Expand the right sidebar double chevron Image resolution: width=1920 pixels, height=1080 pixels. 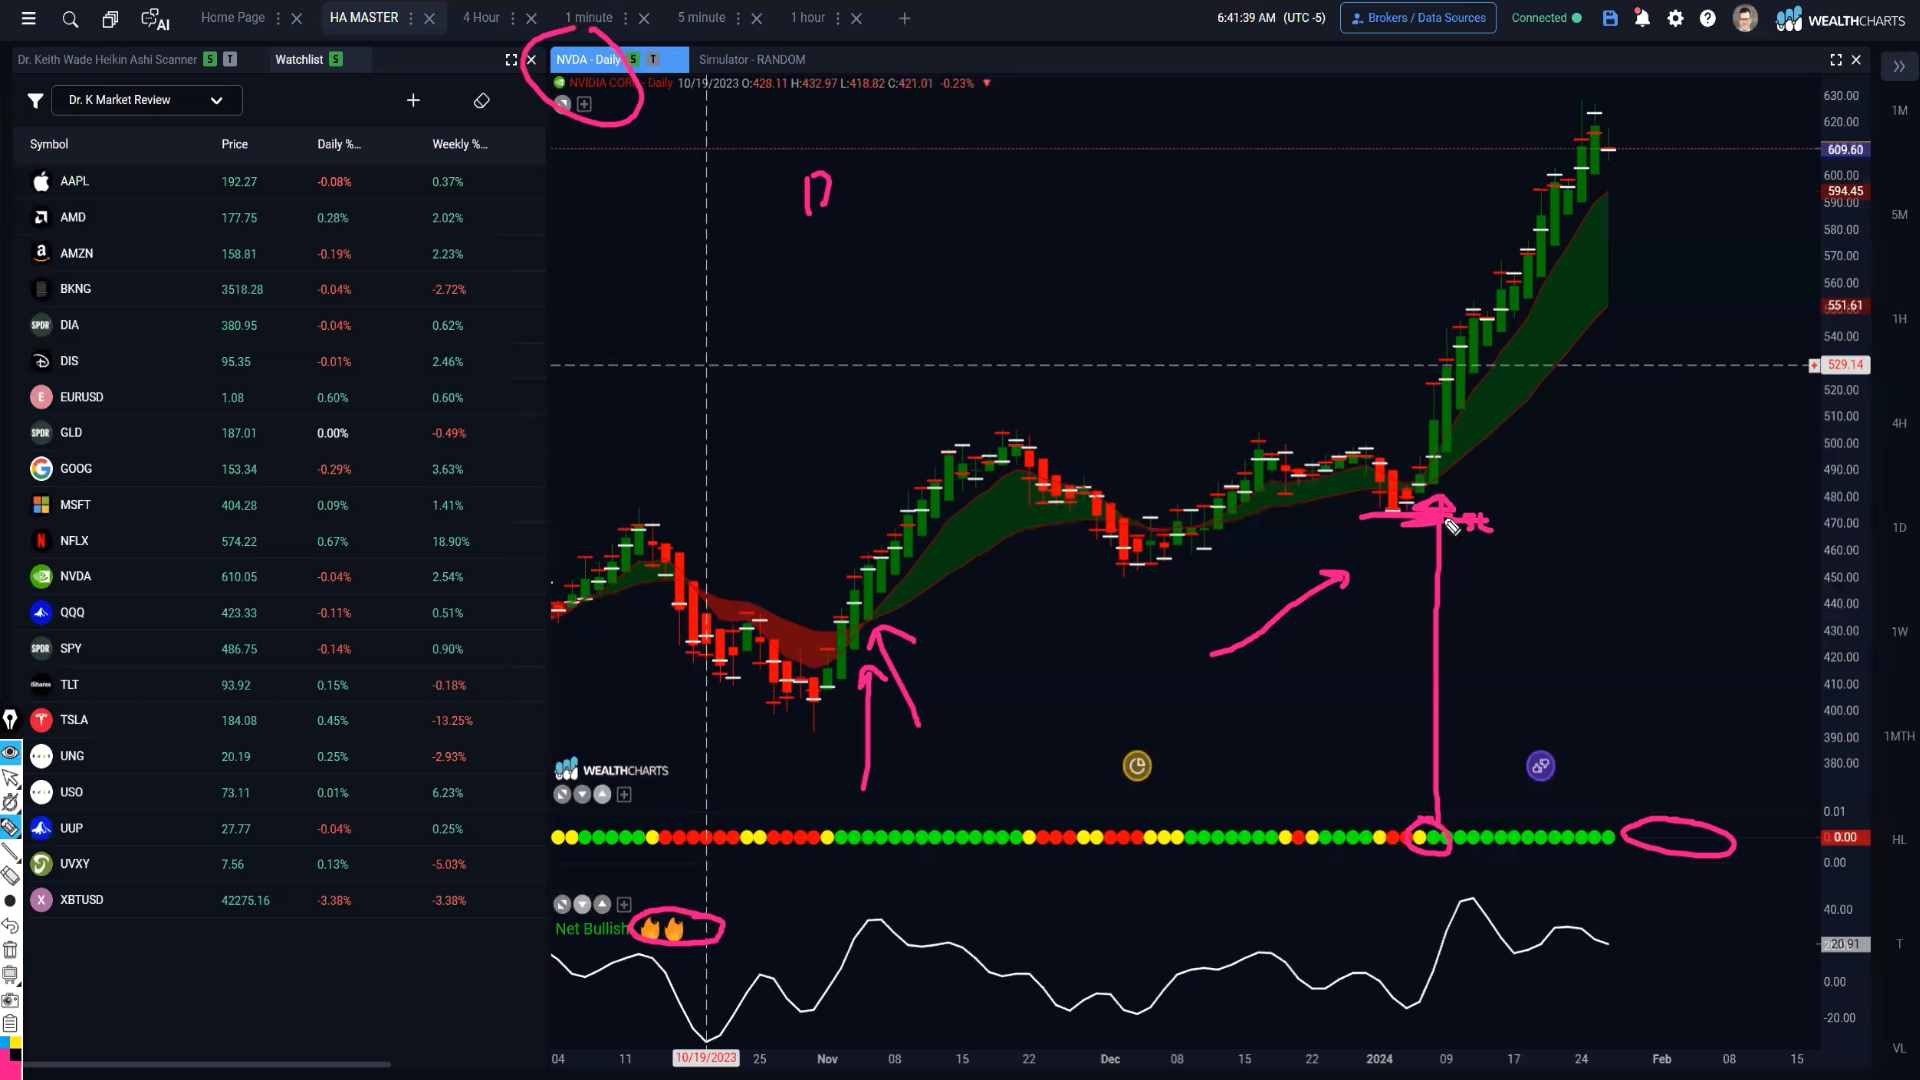(1899, 67)
